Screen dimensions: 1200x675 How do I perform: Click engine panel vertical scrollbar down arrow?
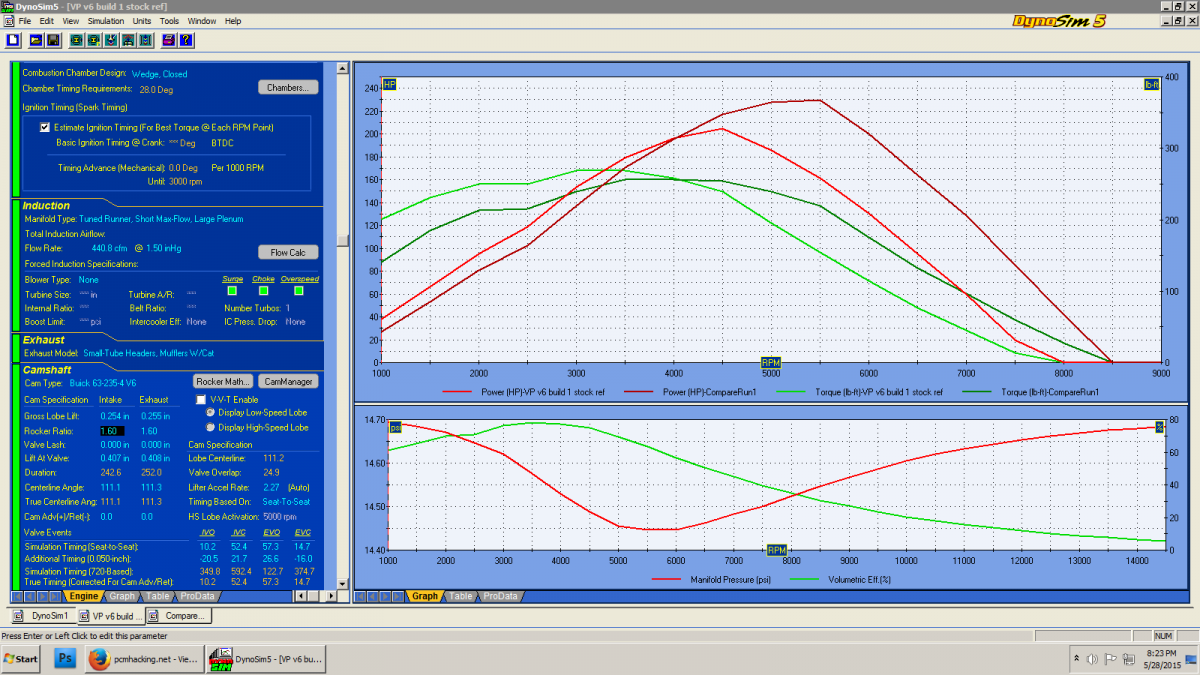coord(342,584)
